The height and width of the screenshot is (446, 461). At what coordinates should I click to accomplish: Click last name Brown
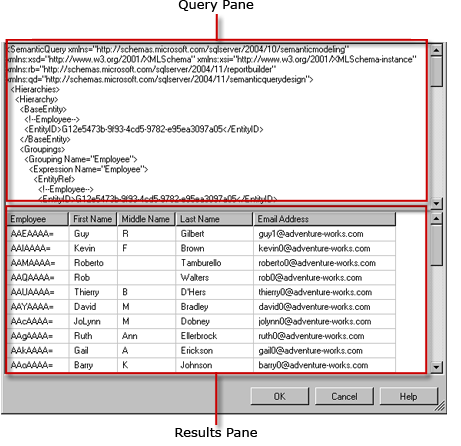[x=192, y=248]
